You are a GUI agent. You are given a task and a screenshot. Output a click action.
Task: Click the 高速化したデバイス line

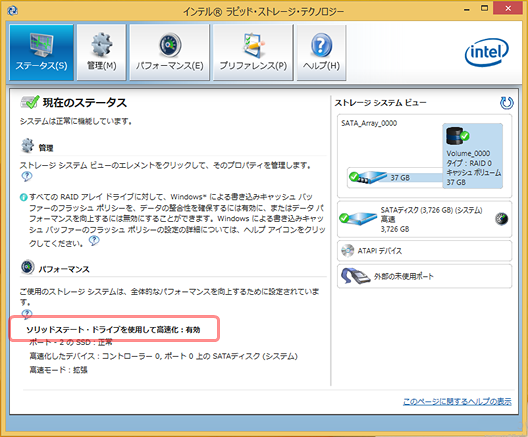(x=164, y=356)
